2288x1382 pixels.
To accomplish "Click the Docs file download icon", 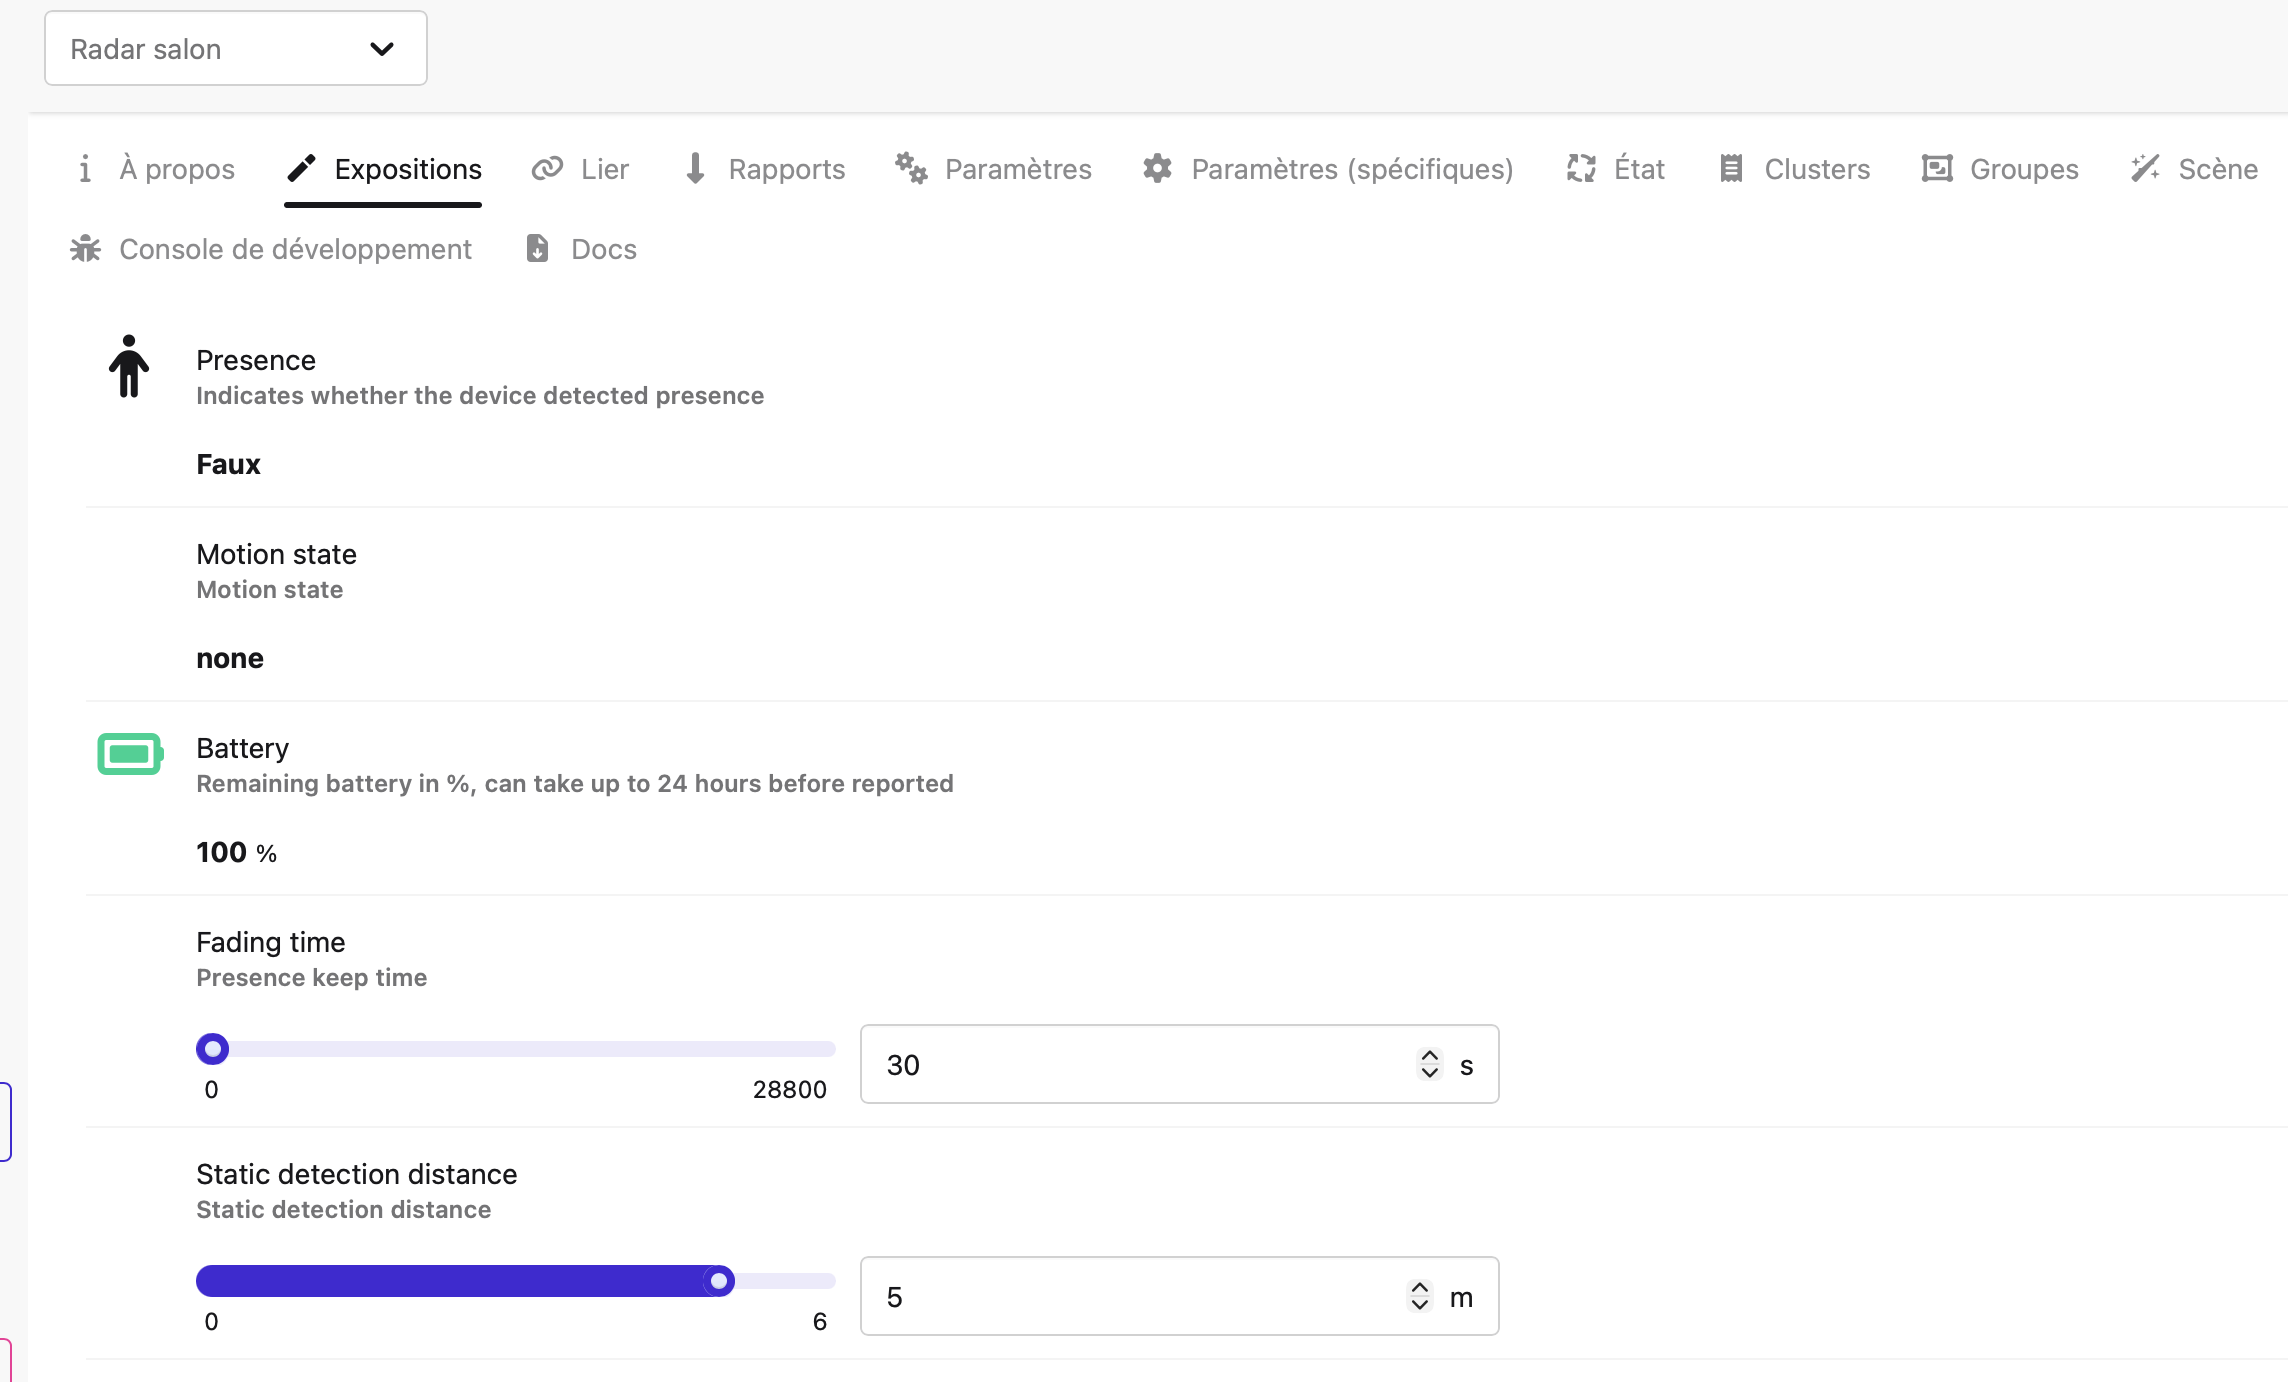I will [x=538, y=249].
